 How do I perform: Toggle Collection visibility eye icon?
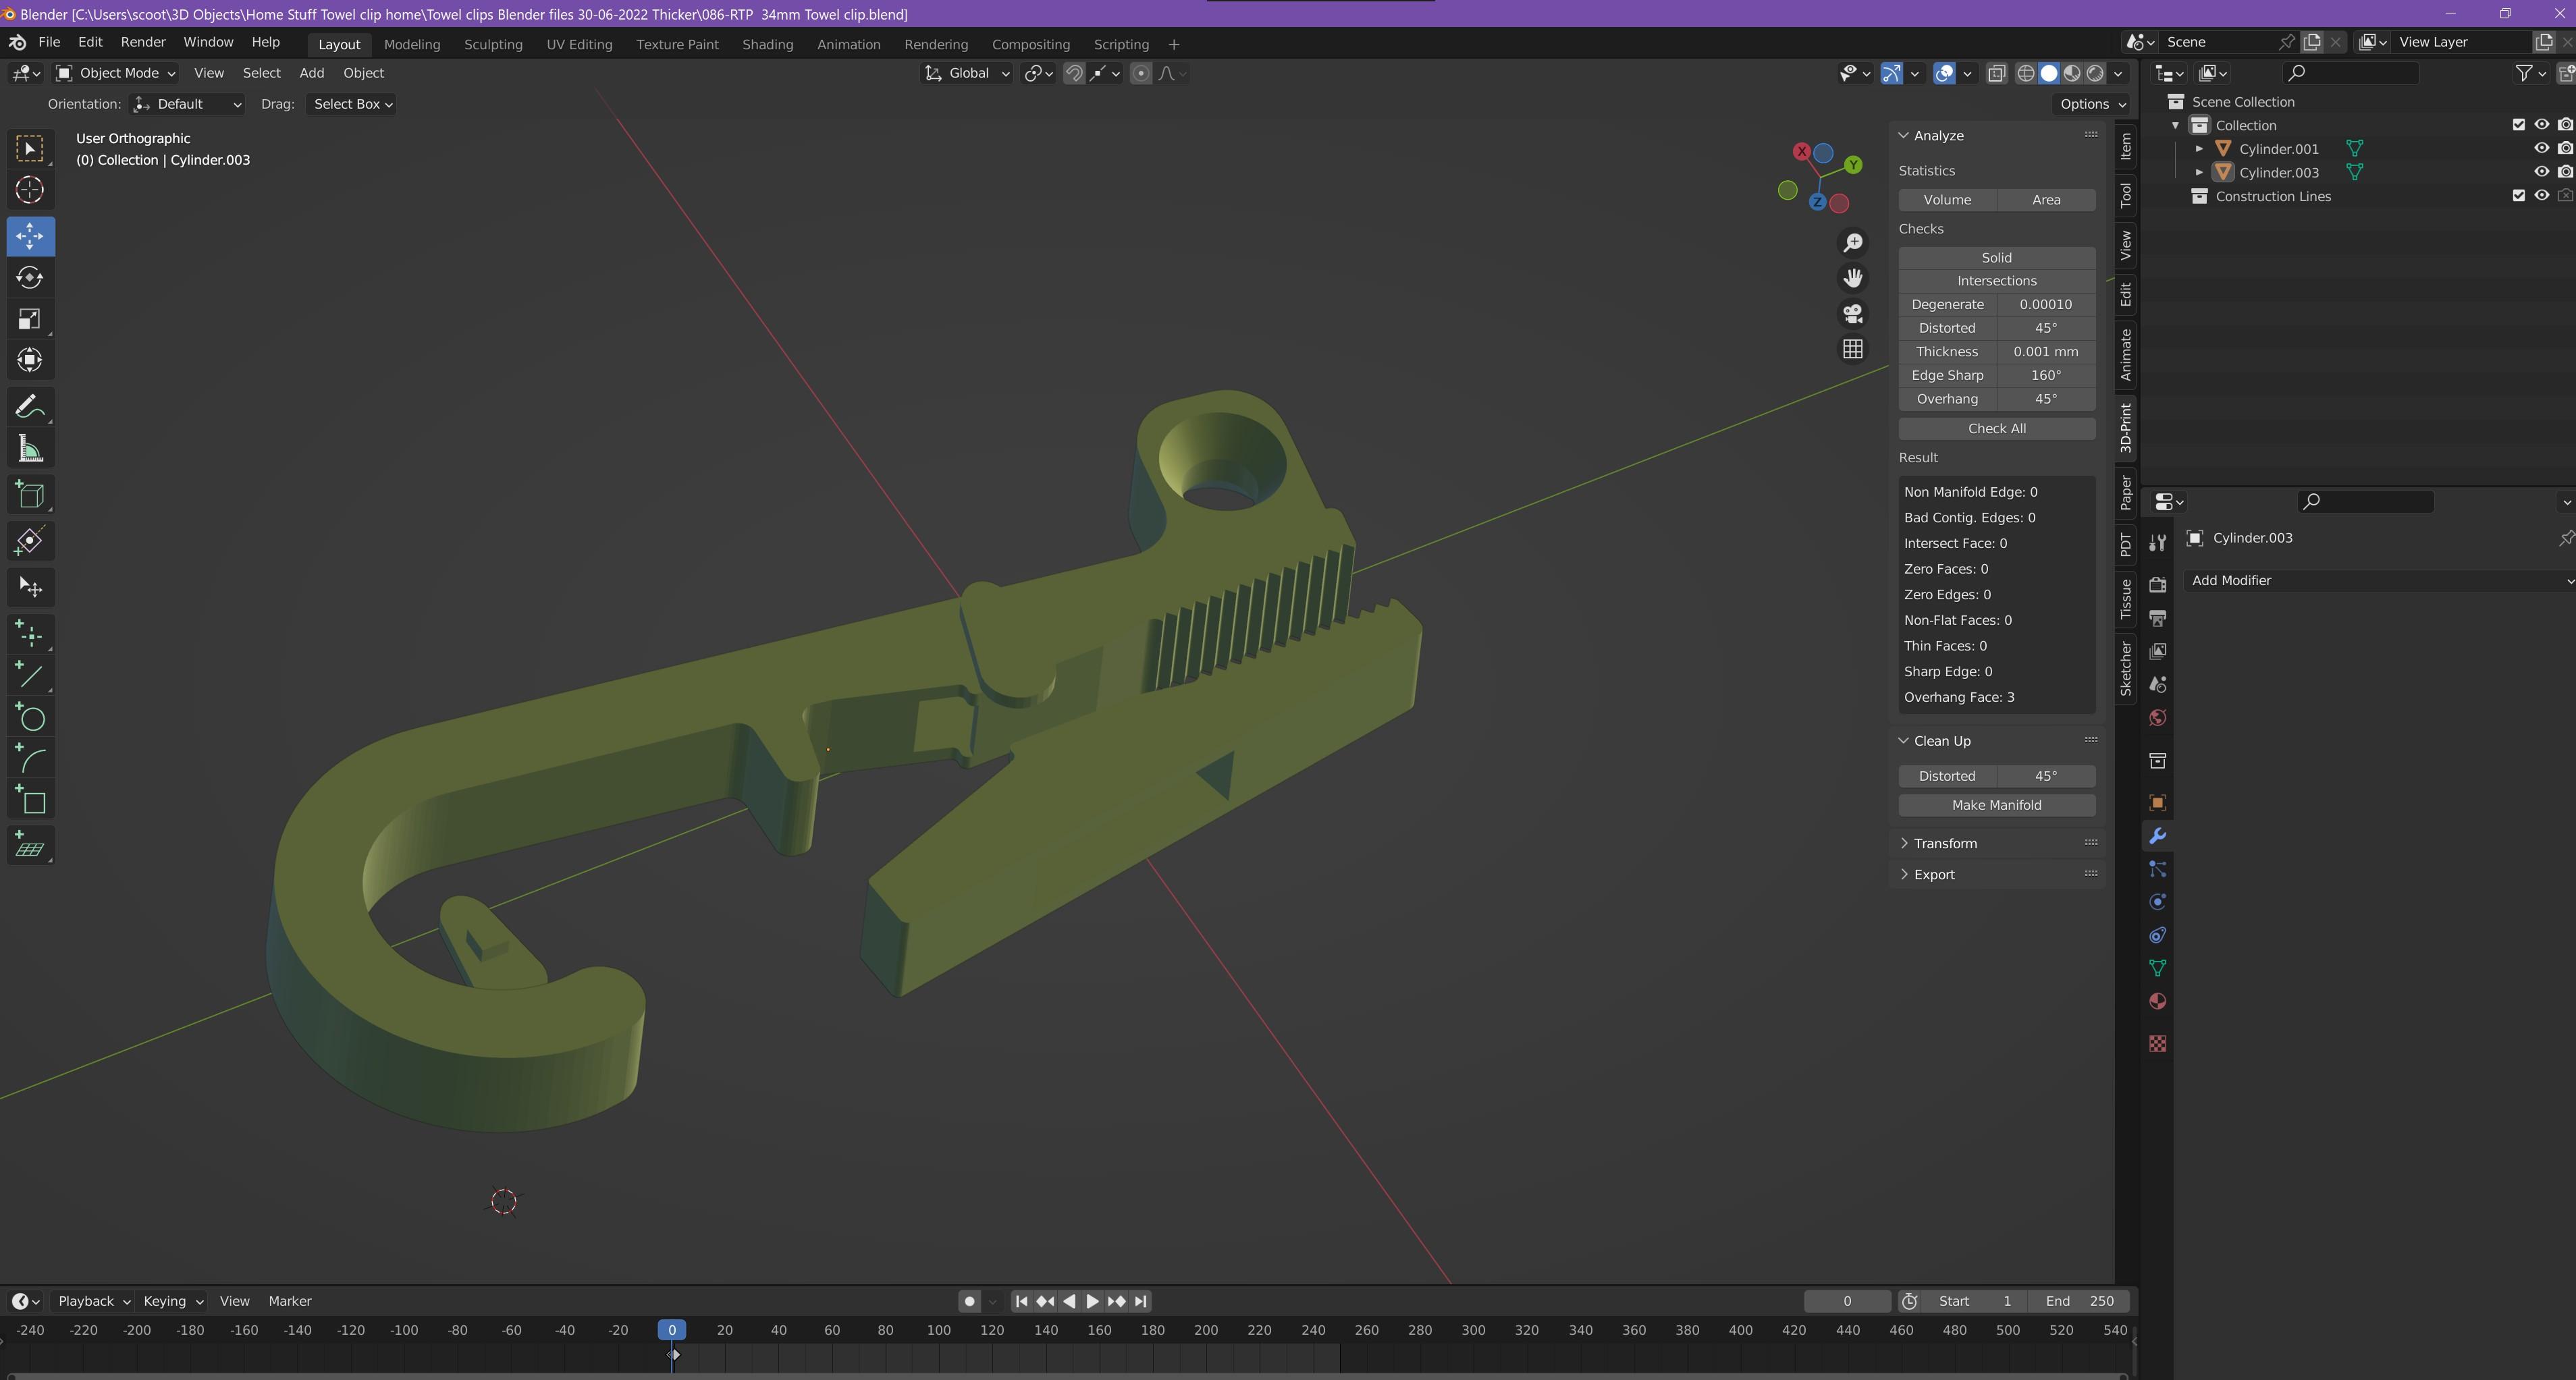point(2541,125)
